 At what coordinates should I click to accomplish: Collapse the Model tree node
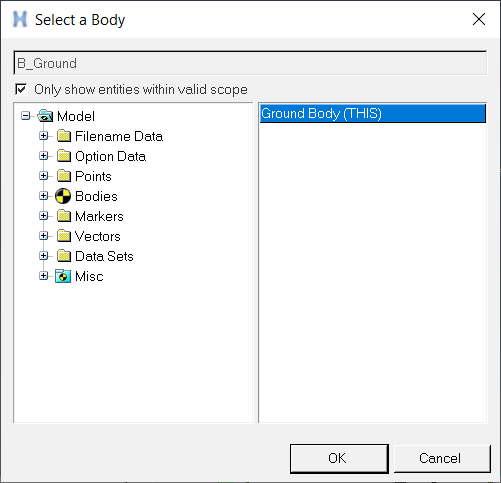pos(26,116)
